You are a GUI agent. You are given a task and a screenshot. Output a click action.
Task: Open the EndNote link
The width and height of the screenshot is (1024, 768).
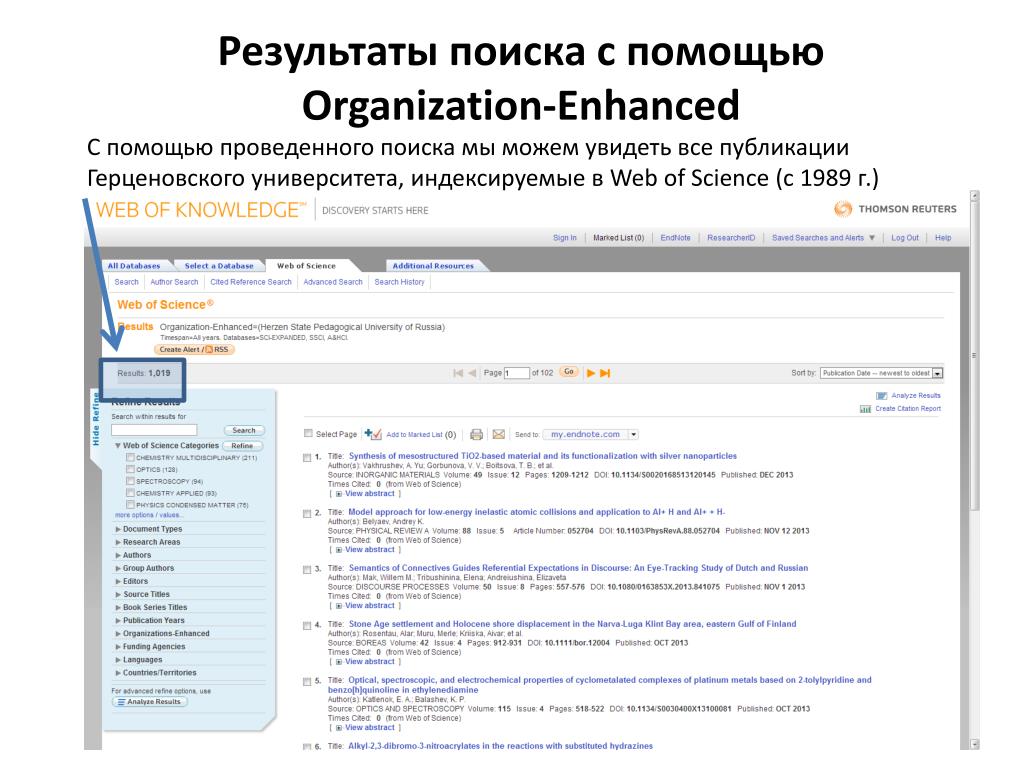pyautogui.click(x=675, y=238)
